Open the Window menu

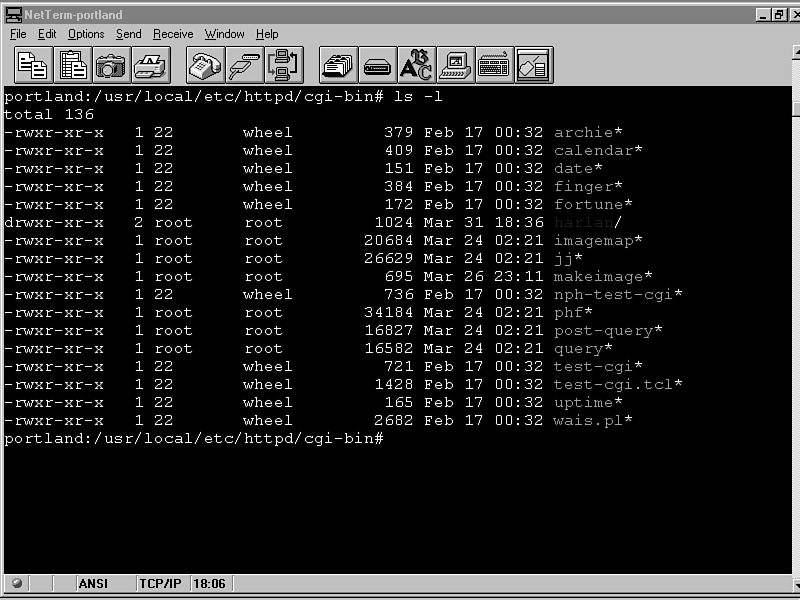click(224, 34)
